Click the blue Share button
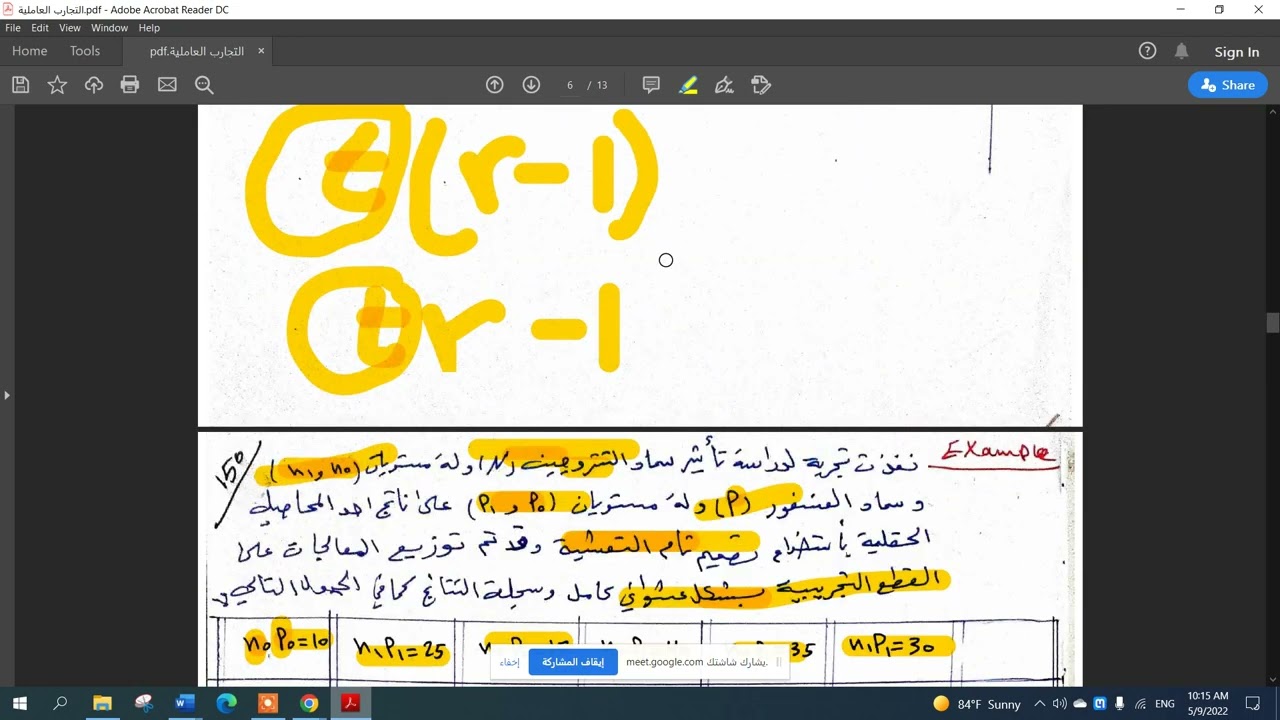 click(x=1228, y=85)
